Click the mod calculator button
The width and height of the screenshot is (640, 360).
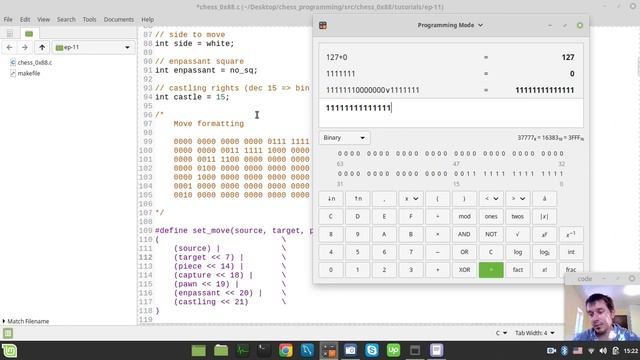(464, 217)
